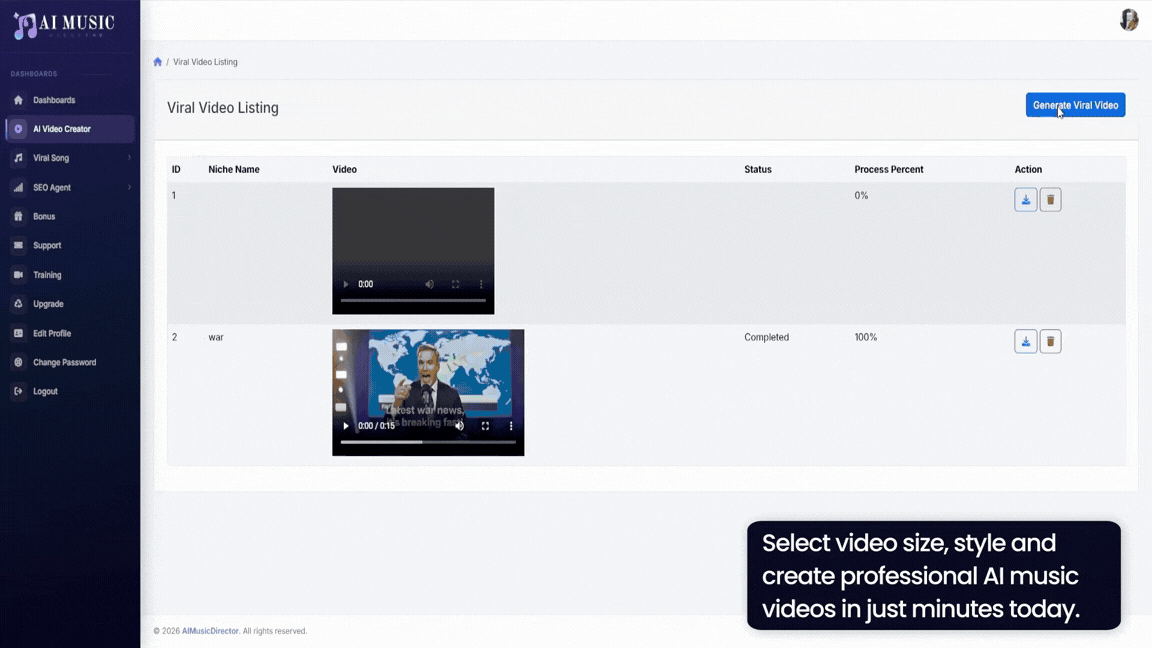Open Support page from sidebar
The height and width of the screenshot is (648, 1152).
(70, 245)
